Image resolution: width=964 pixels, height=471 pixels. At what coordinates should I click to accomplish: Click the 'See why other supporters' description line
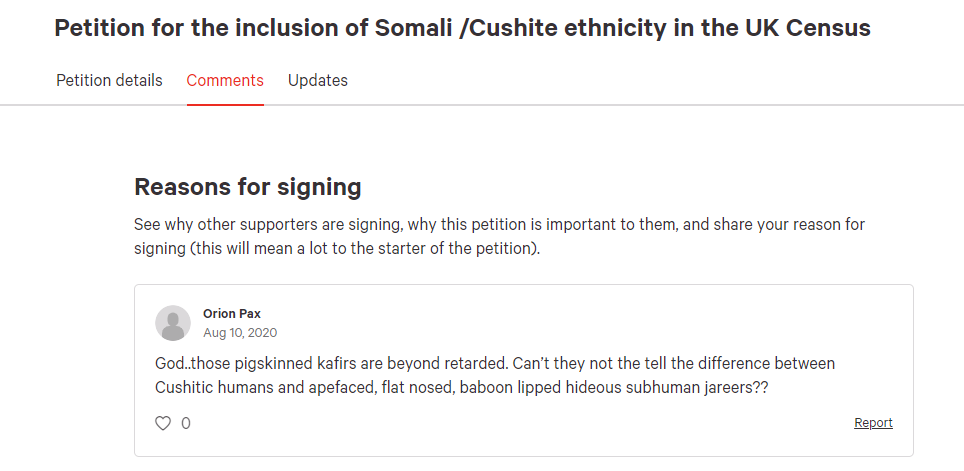tap(499, 224)
